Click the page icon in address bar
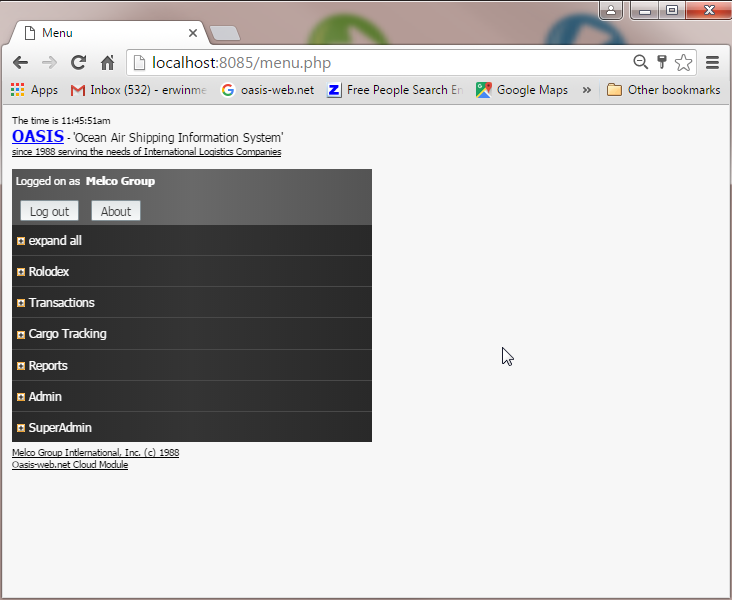Image resolution: width=732 pixels, height=600 pixels. (140, 63)
